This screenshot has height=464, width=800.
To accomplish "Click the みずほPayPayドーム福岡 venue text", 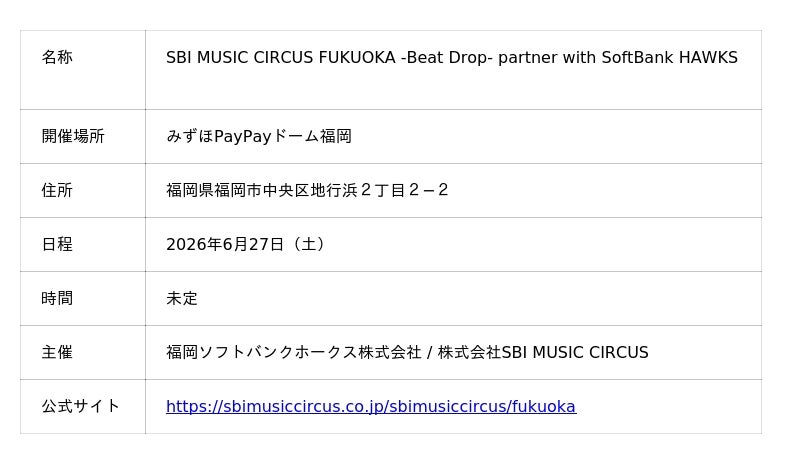I will tap(259, 136).
